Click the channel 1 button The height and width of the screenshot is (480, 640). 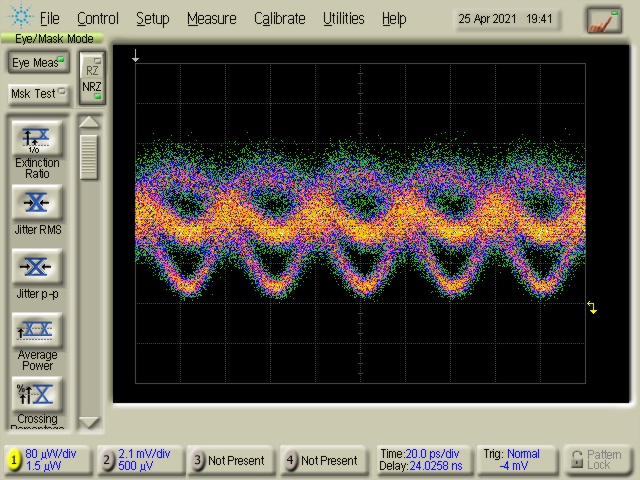click(x=15, y=460)
